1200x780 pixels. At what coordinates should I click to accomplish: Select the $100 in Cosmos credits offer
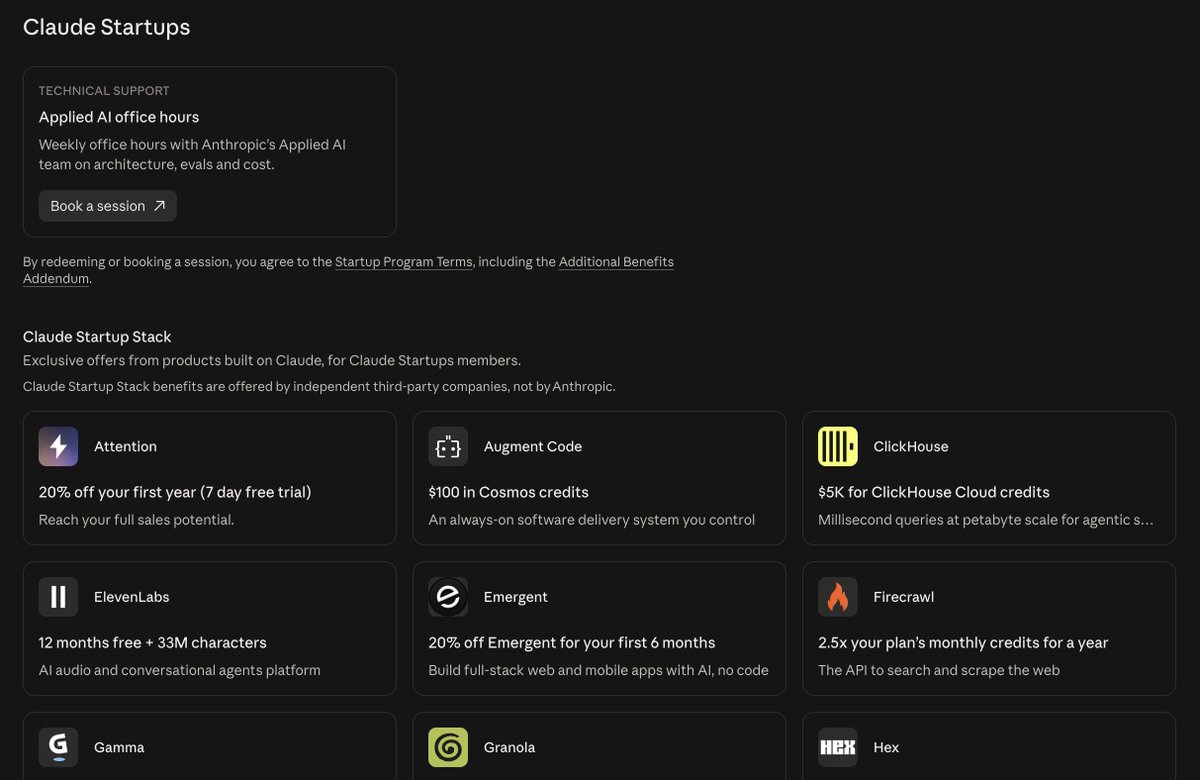pyautogui.click(x=508, y=492)
